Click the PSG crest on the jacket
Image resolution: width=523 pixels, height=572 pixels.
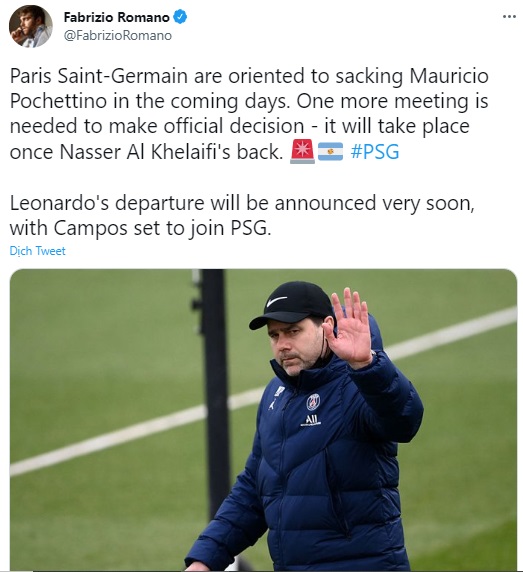pos(313,402)
